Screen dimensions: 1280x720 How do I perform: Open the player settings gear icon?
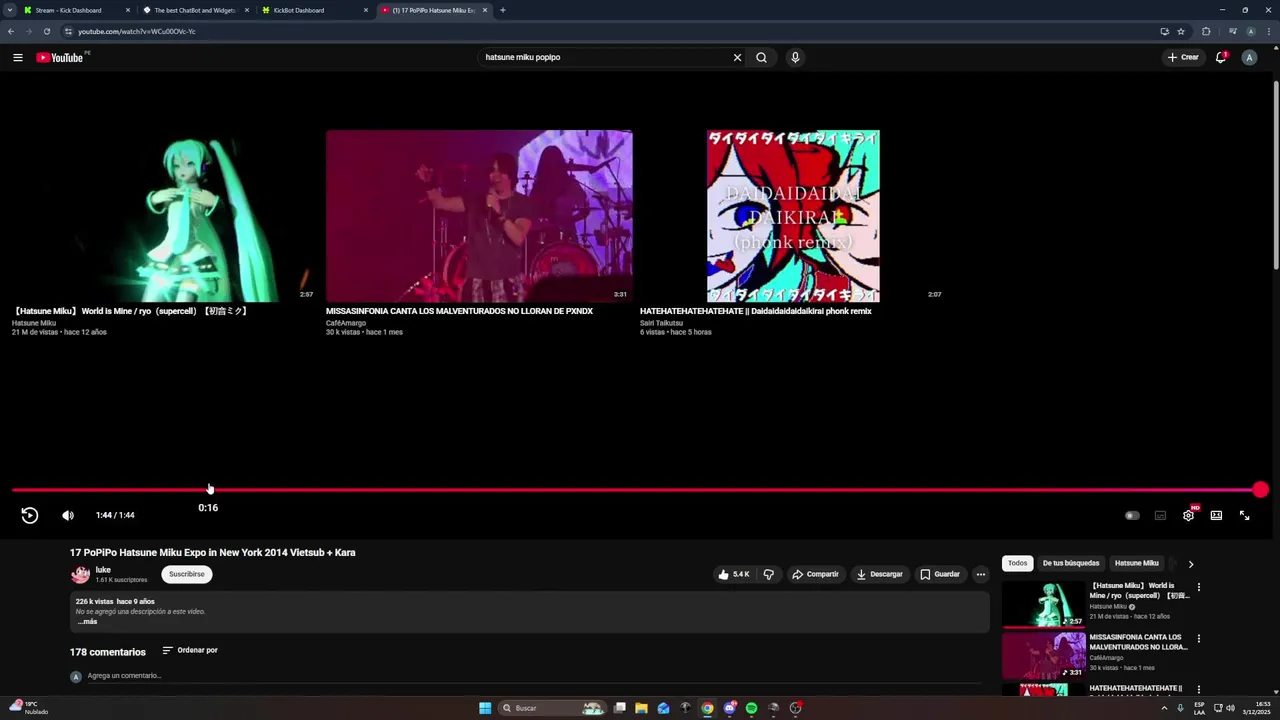(x=1188, y=515)
